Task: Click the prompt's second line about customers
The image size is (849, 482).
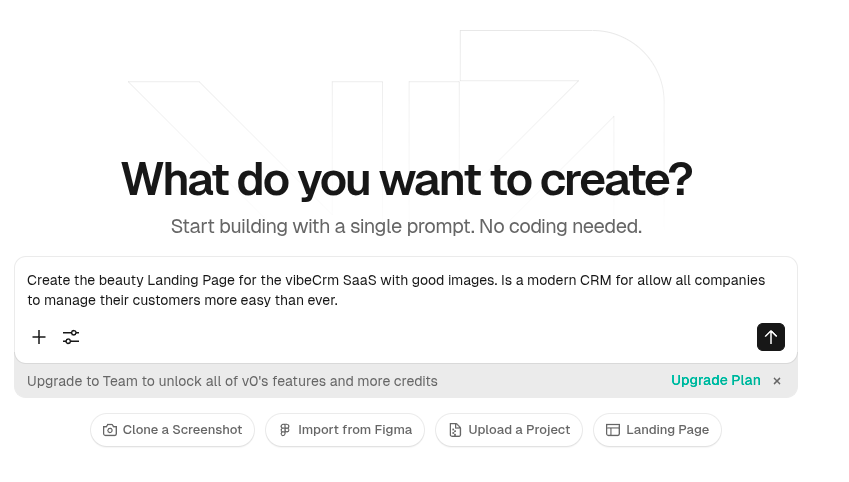Action: coord(182,300)
